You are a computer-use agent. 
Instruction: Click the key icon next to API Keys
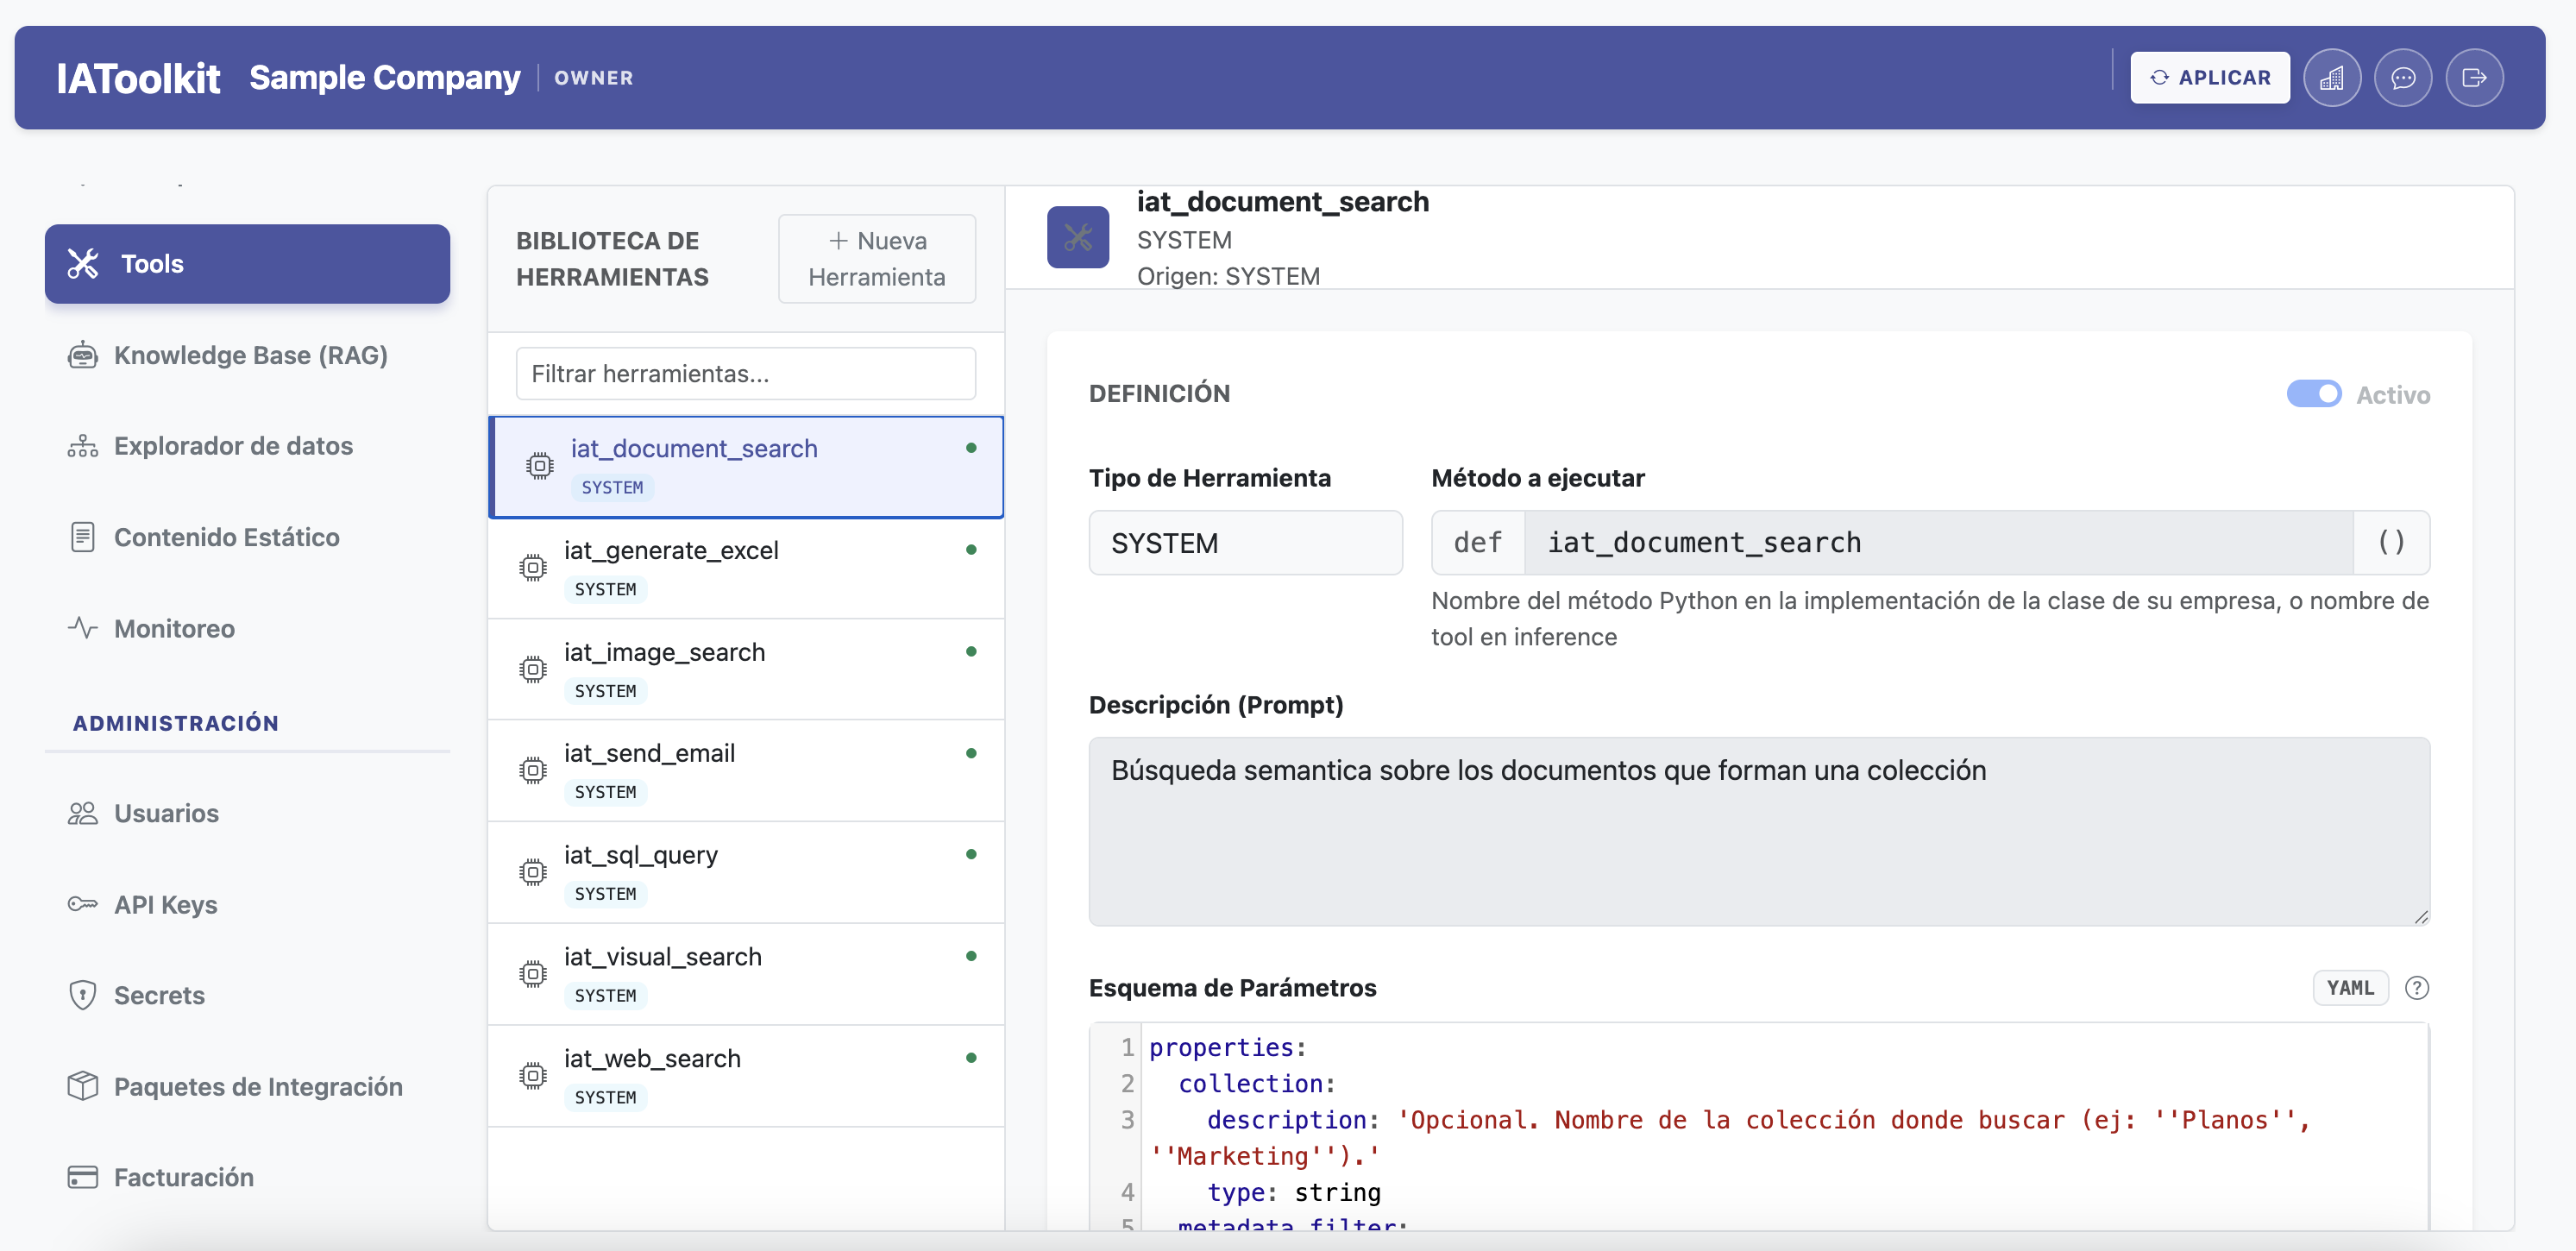[x=82, y=904]
